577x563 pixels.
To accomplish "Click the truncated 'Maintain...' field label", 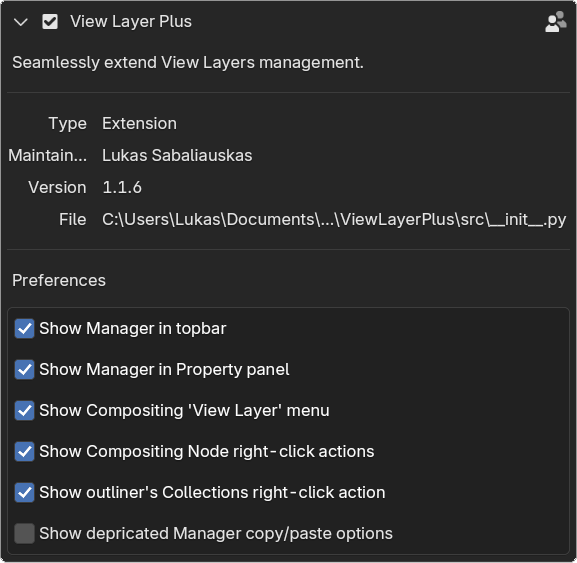I will (x=47, y=155).
